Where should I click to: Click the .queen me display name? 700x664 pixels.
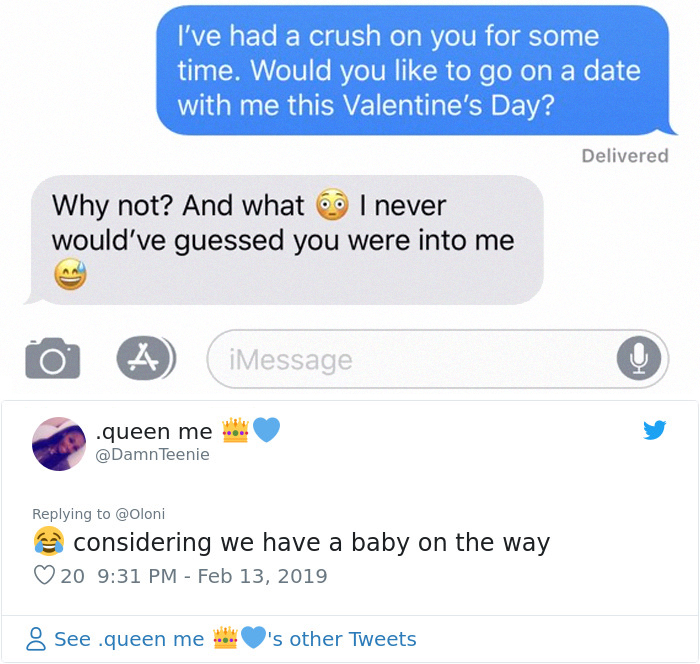coord(154,431)
